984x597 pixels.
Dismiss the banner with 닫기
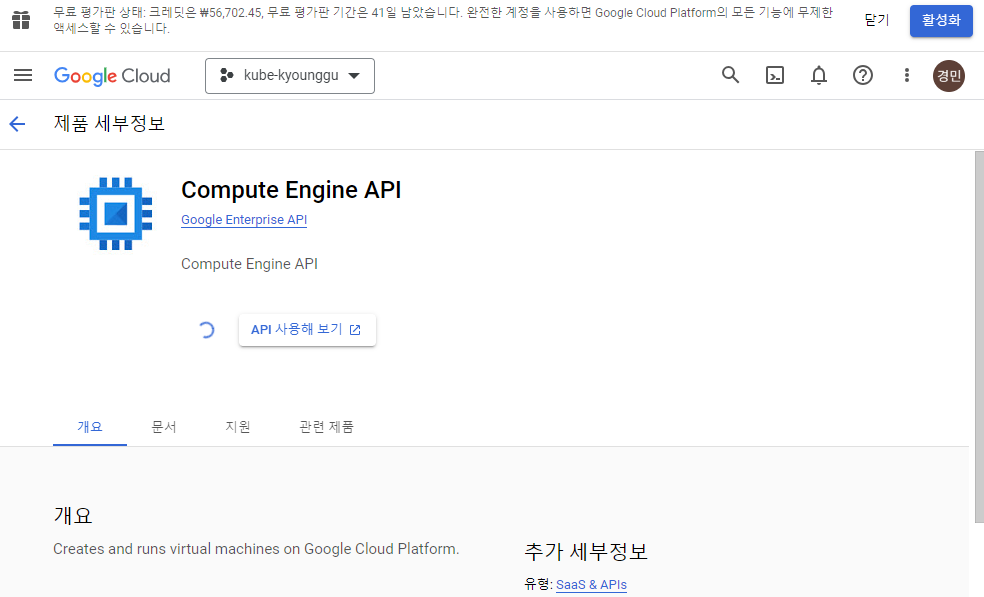[x=877, y=20]
